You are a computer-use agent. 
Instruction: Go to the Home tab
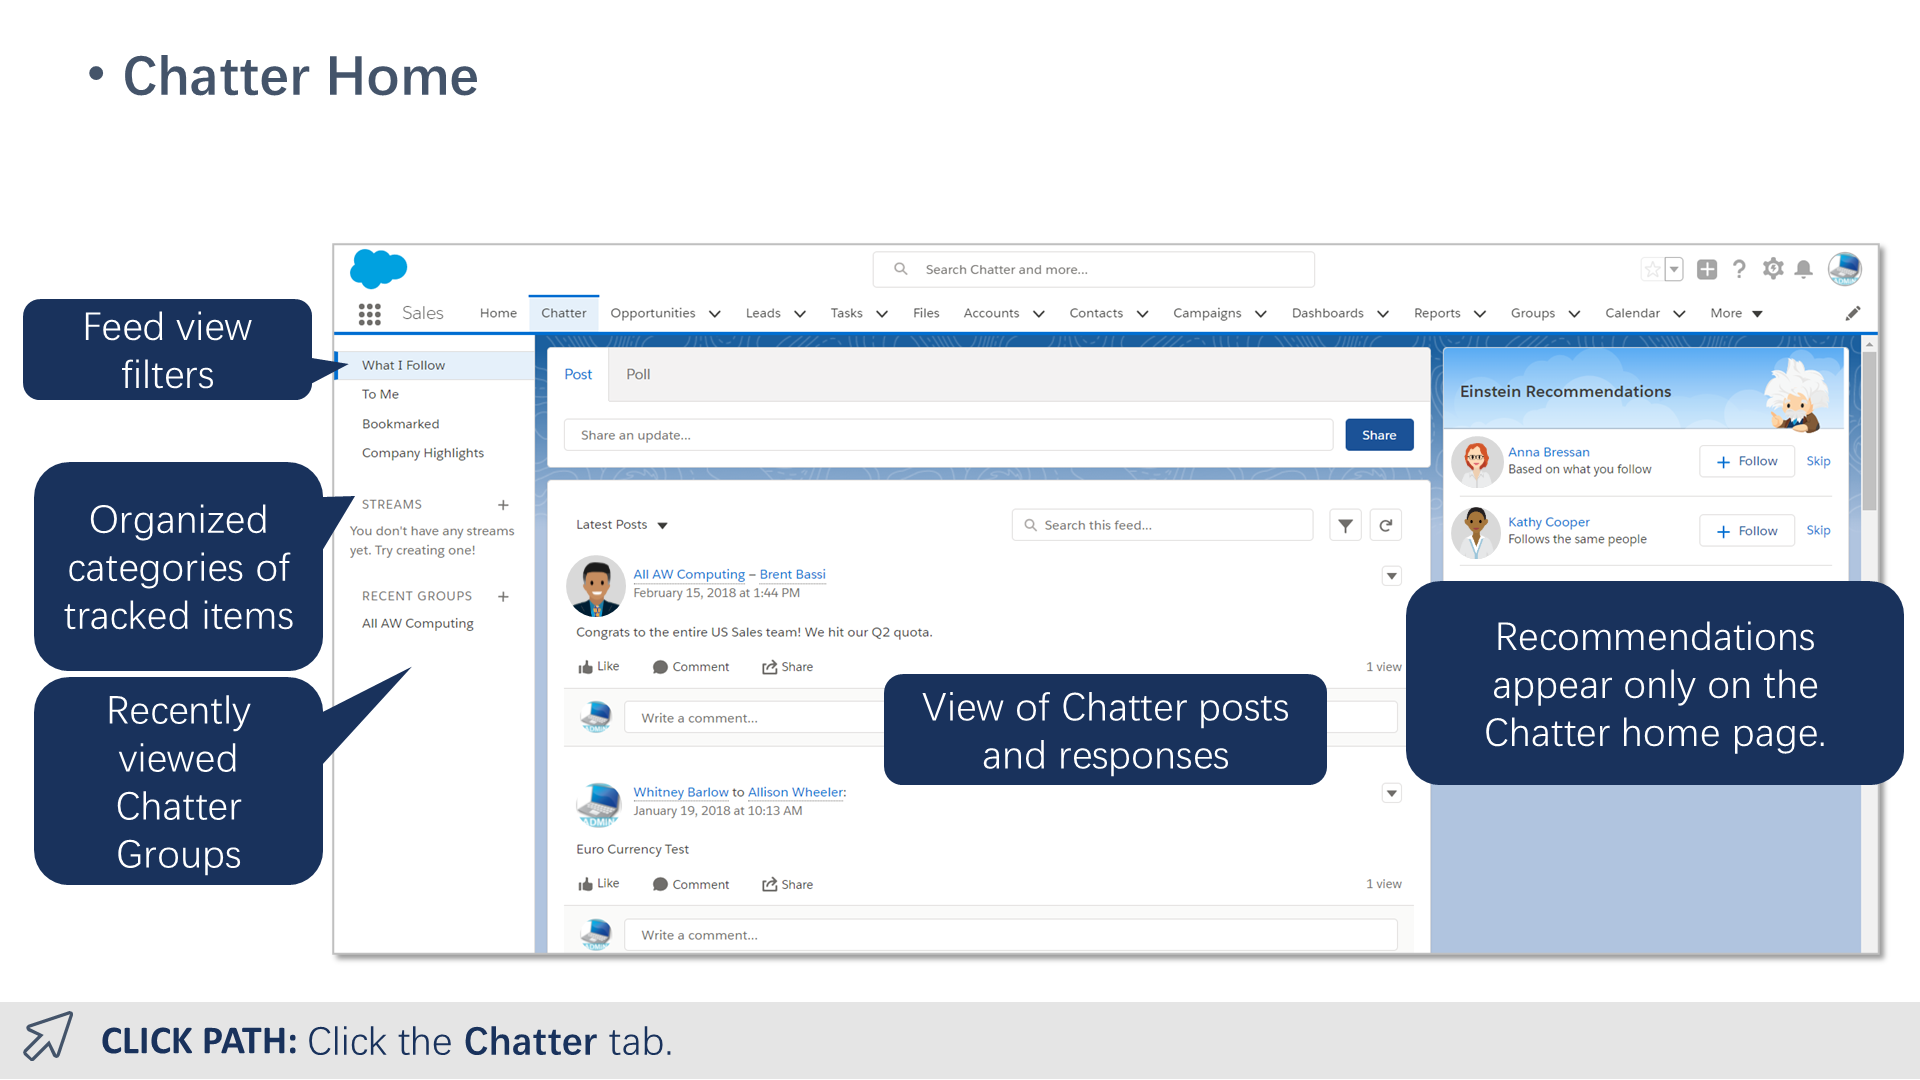click(498, 313)
